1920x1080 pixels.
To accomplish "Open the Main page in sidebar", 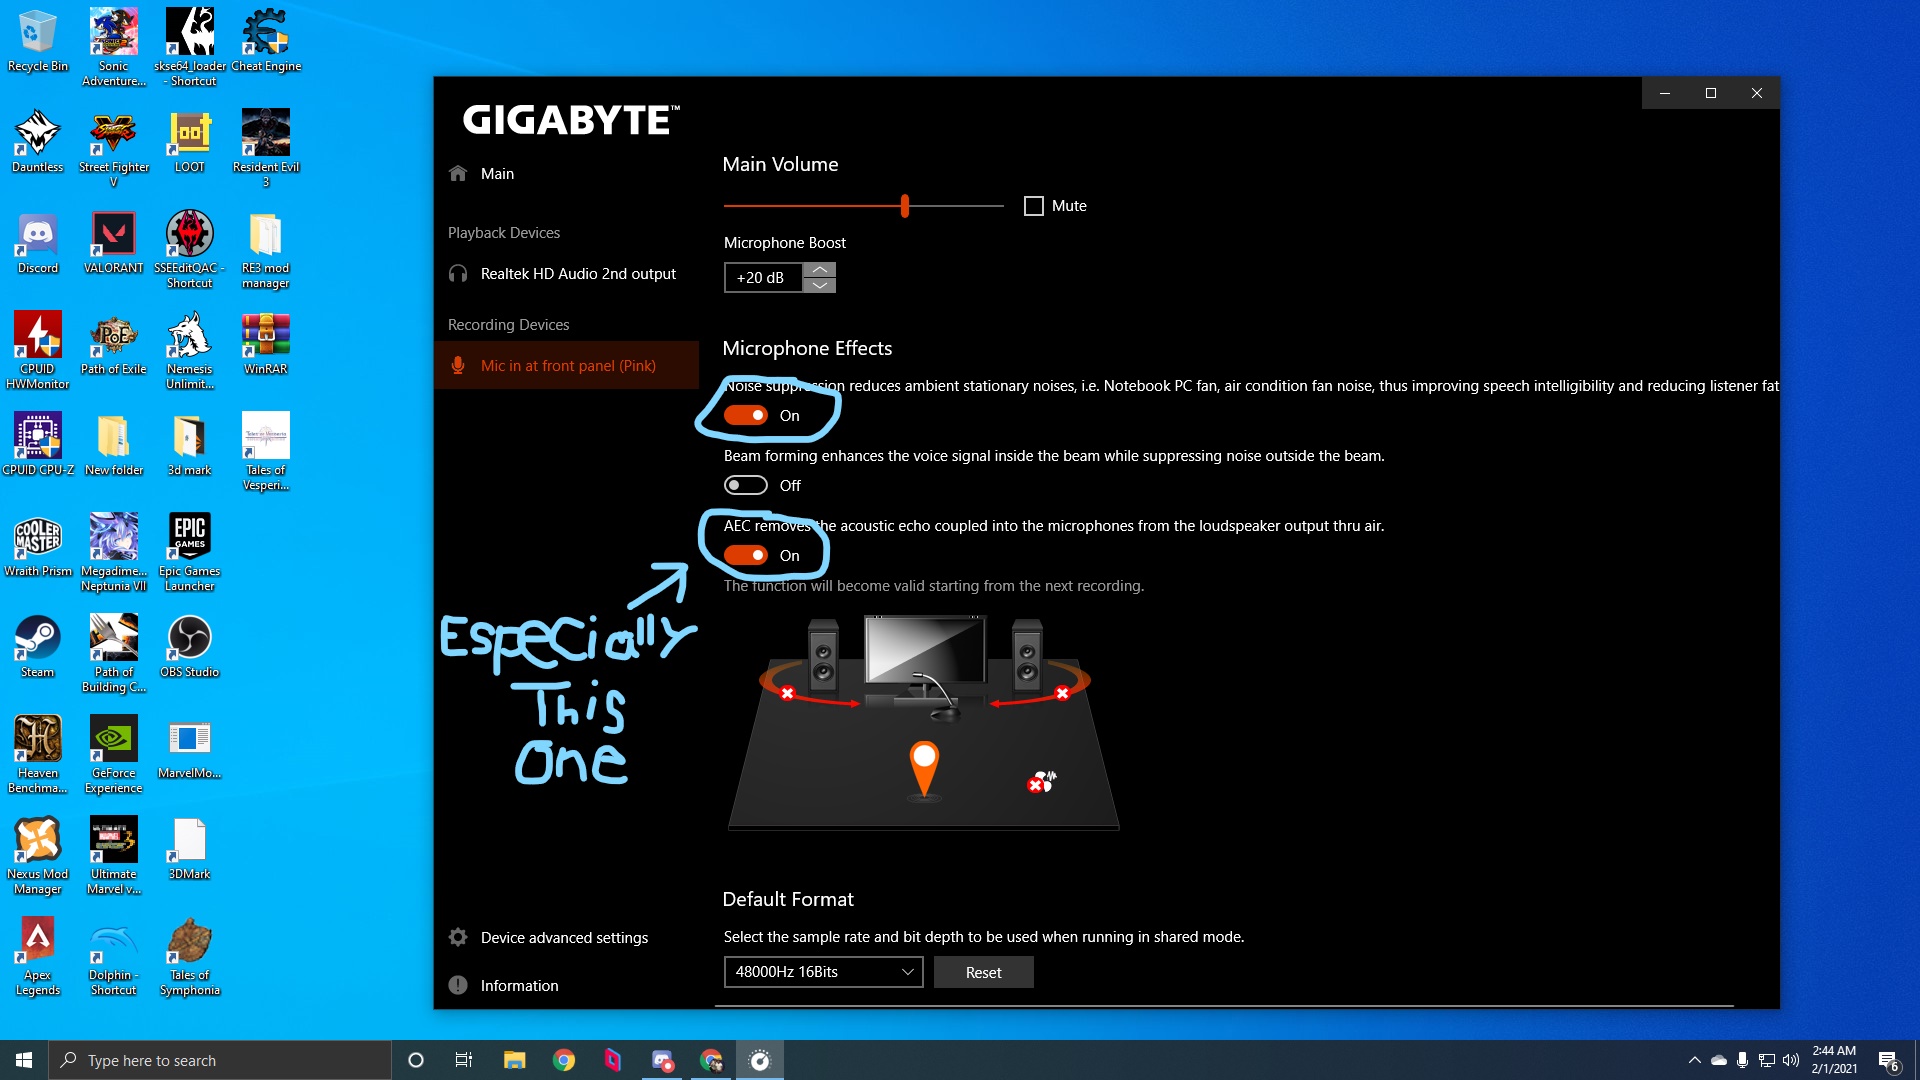I will tap(497, 173).
